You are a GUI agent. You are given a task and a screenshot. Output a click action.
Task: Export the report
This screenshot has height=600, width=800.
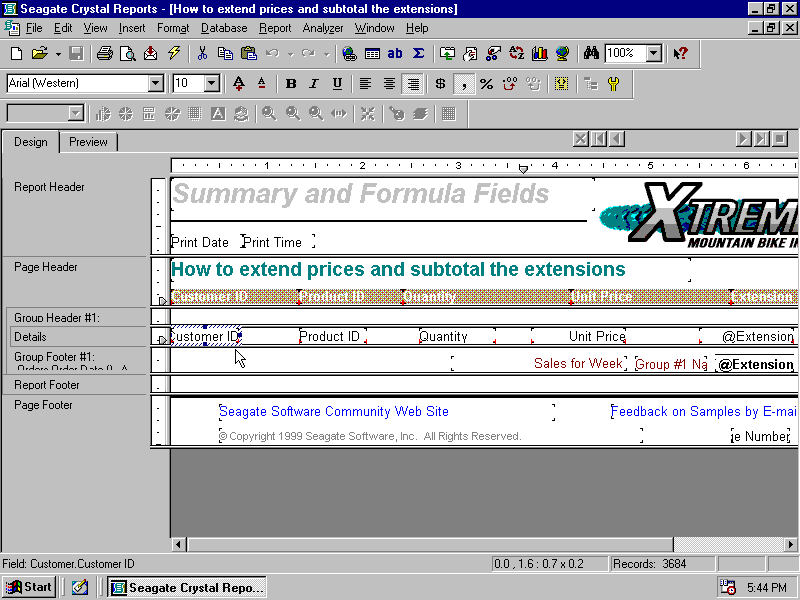click(x=150, y=53)
